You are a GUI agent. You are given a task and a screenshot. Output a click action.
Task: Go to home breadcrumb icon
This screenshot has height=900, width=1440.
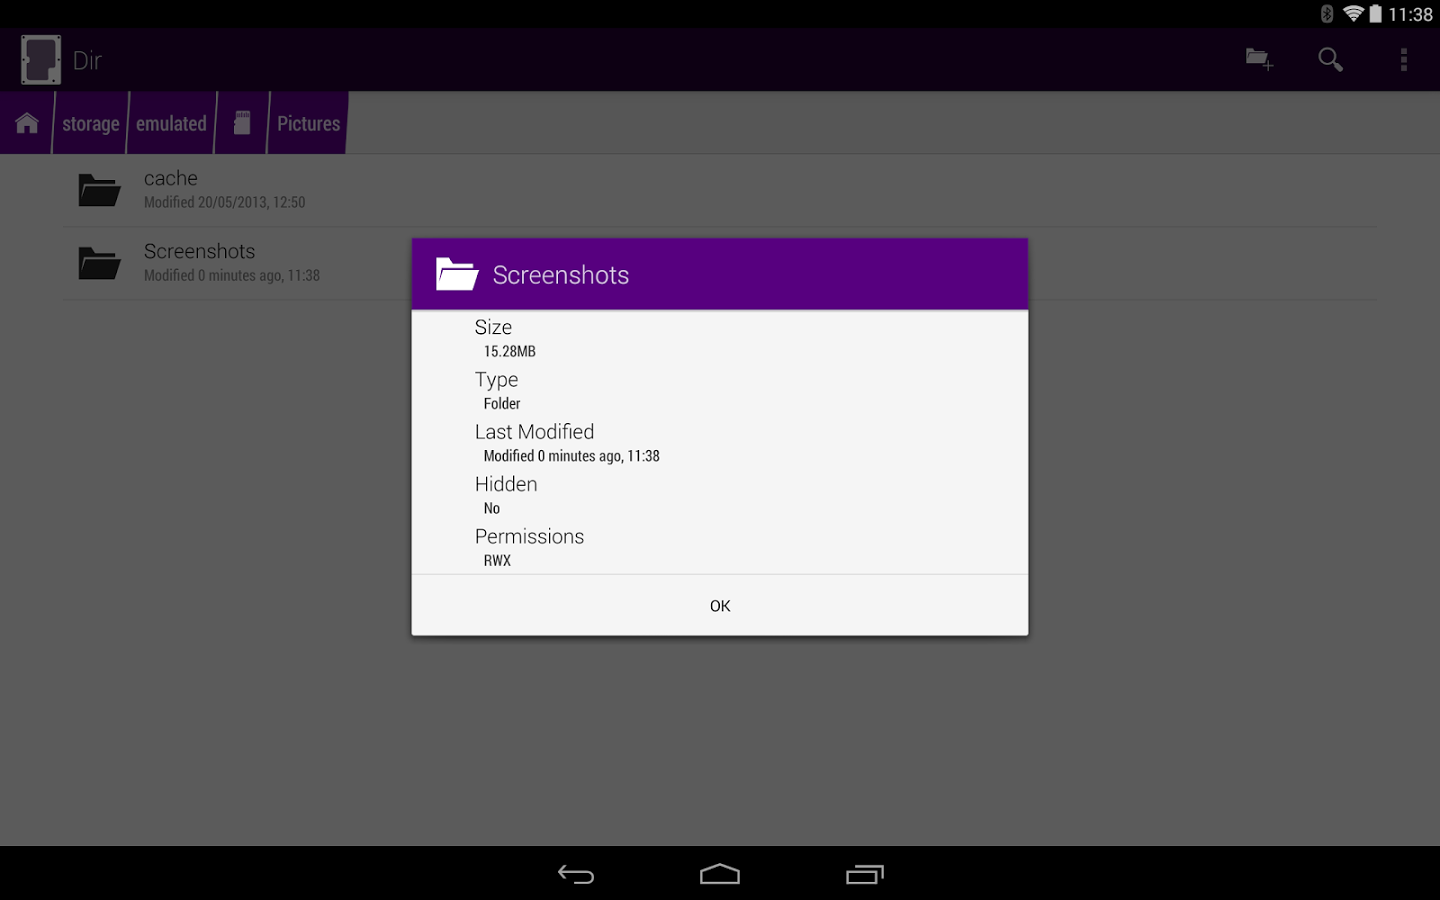(27, 123)
